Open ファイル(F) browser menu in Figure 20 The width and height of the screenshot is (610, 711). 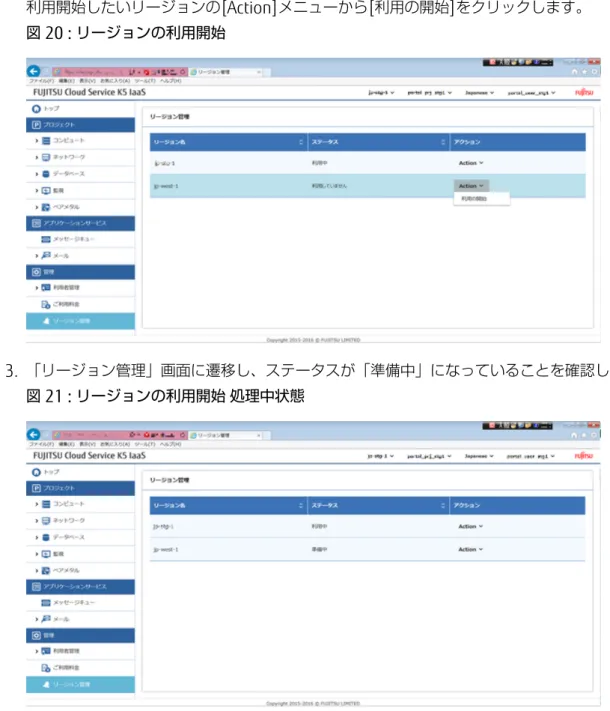(x=40, y=81)
